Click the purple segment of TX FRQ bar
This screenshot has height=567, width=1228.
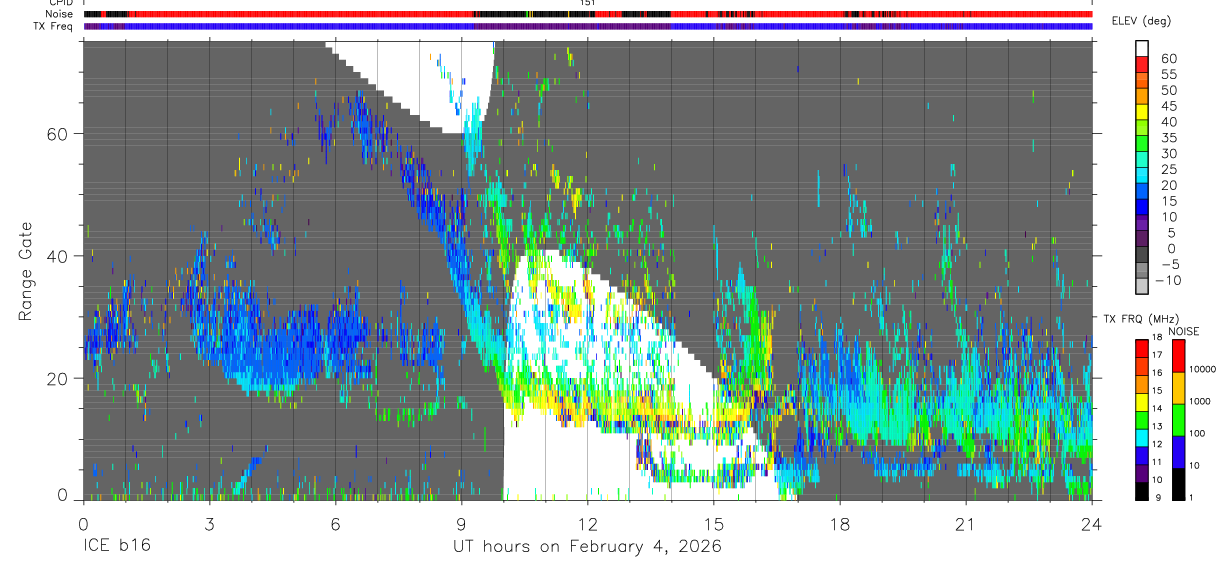(1143, 475)
